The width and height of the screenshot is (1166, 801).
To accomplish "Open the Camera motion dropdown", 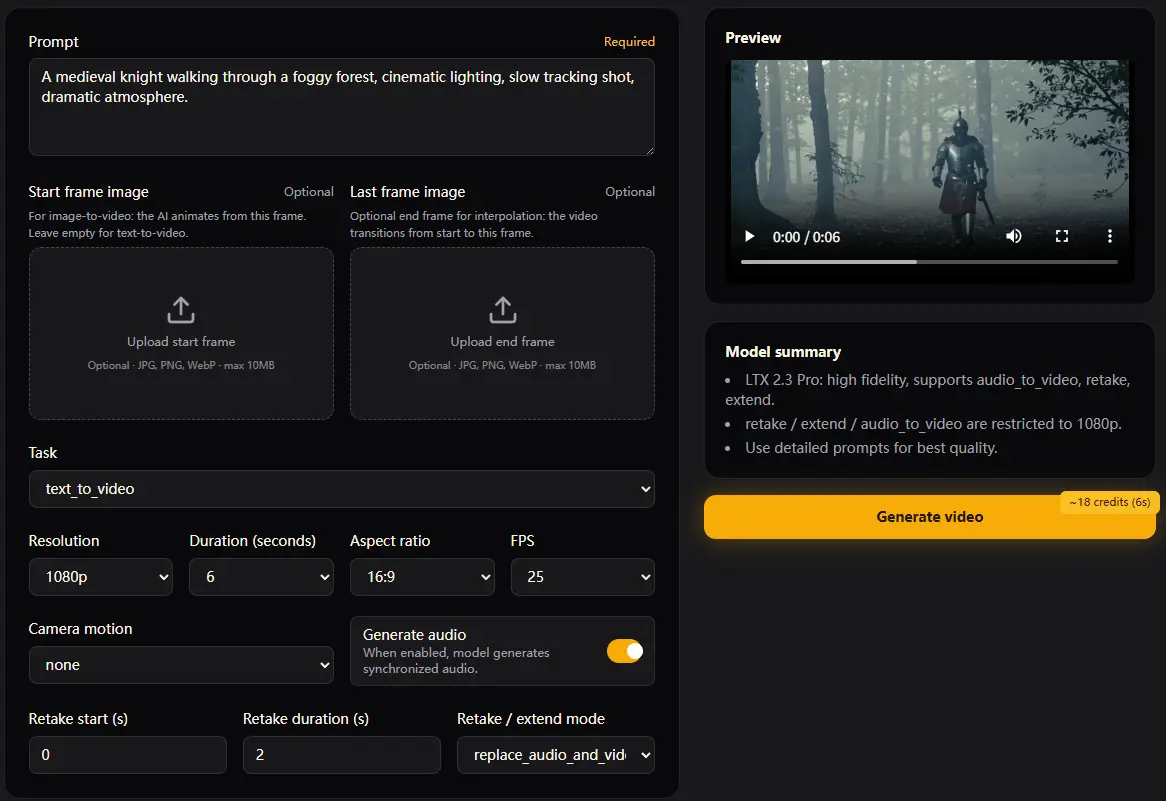I will coord(181,664).
